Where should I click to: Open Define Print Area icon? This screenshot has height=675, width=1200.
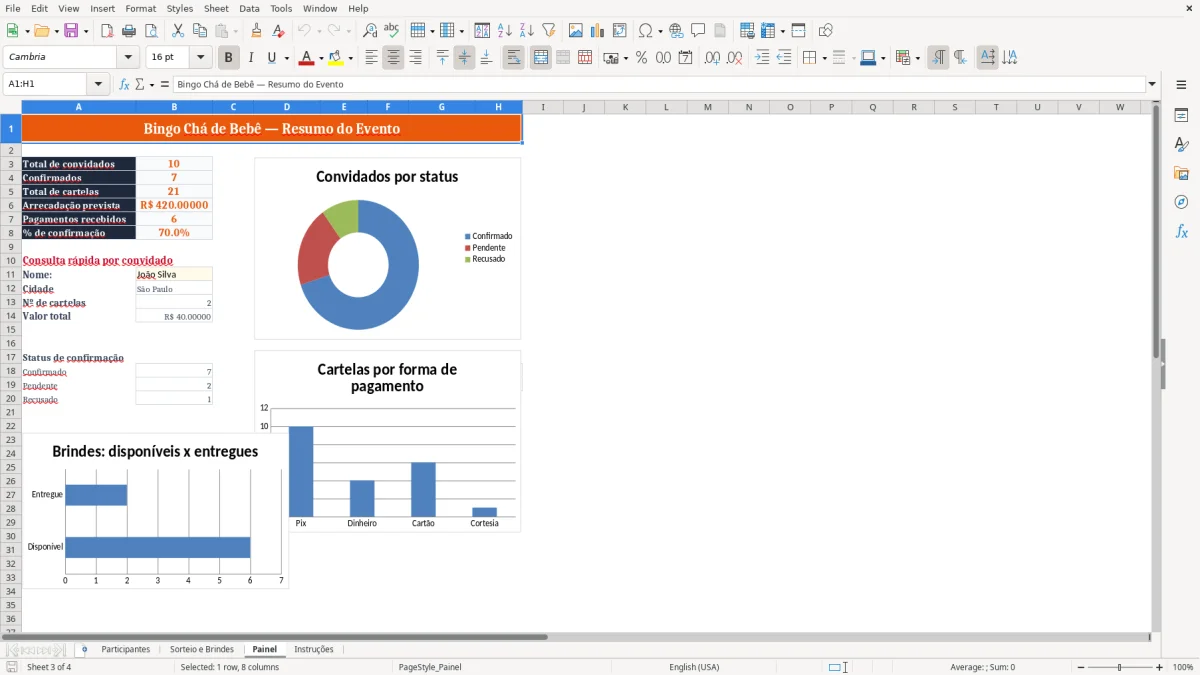click(x=747, y=31)
